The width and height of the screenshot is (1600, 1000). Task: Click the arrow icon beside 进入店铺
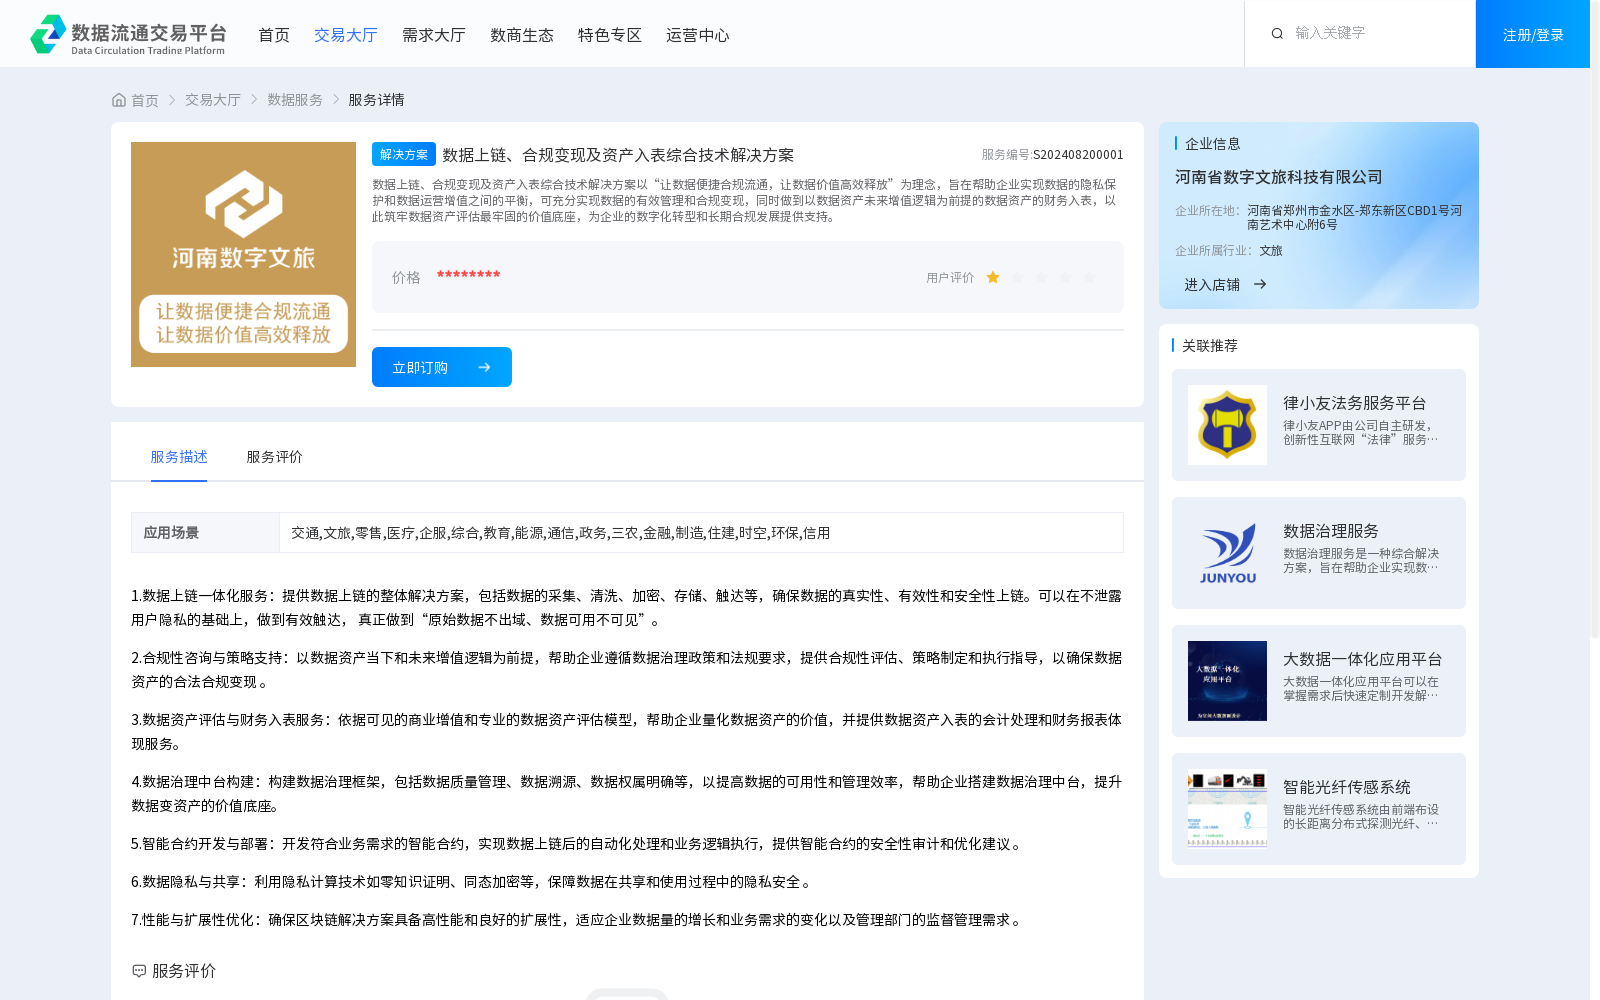tap(1260, 284)
